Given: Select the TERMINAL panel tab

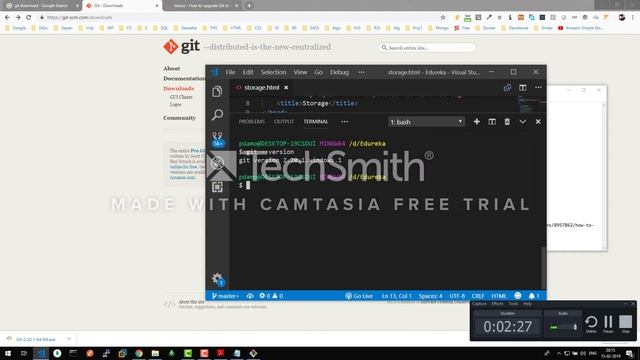Looking at the screenshot, I should click(x=316, y=122).
